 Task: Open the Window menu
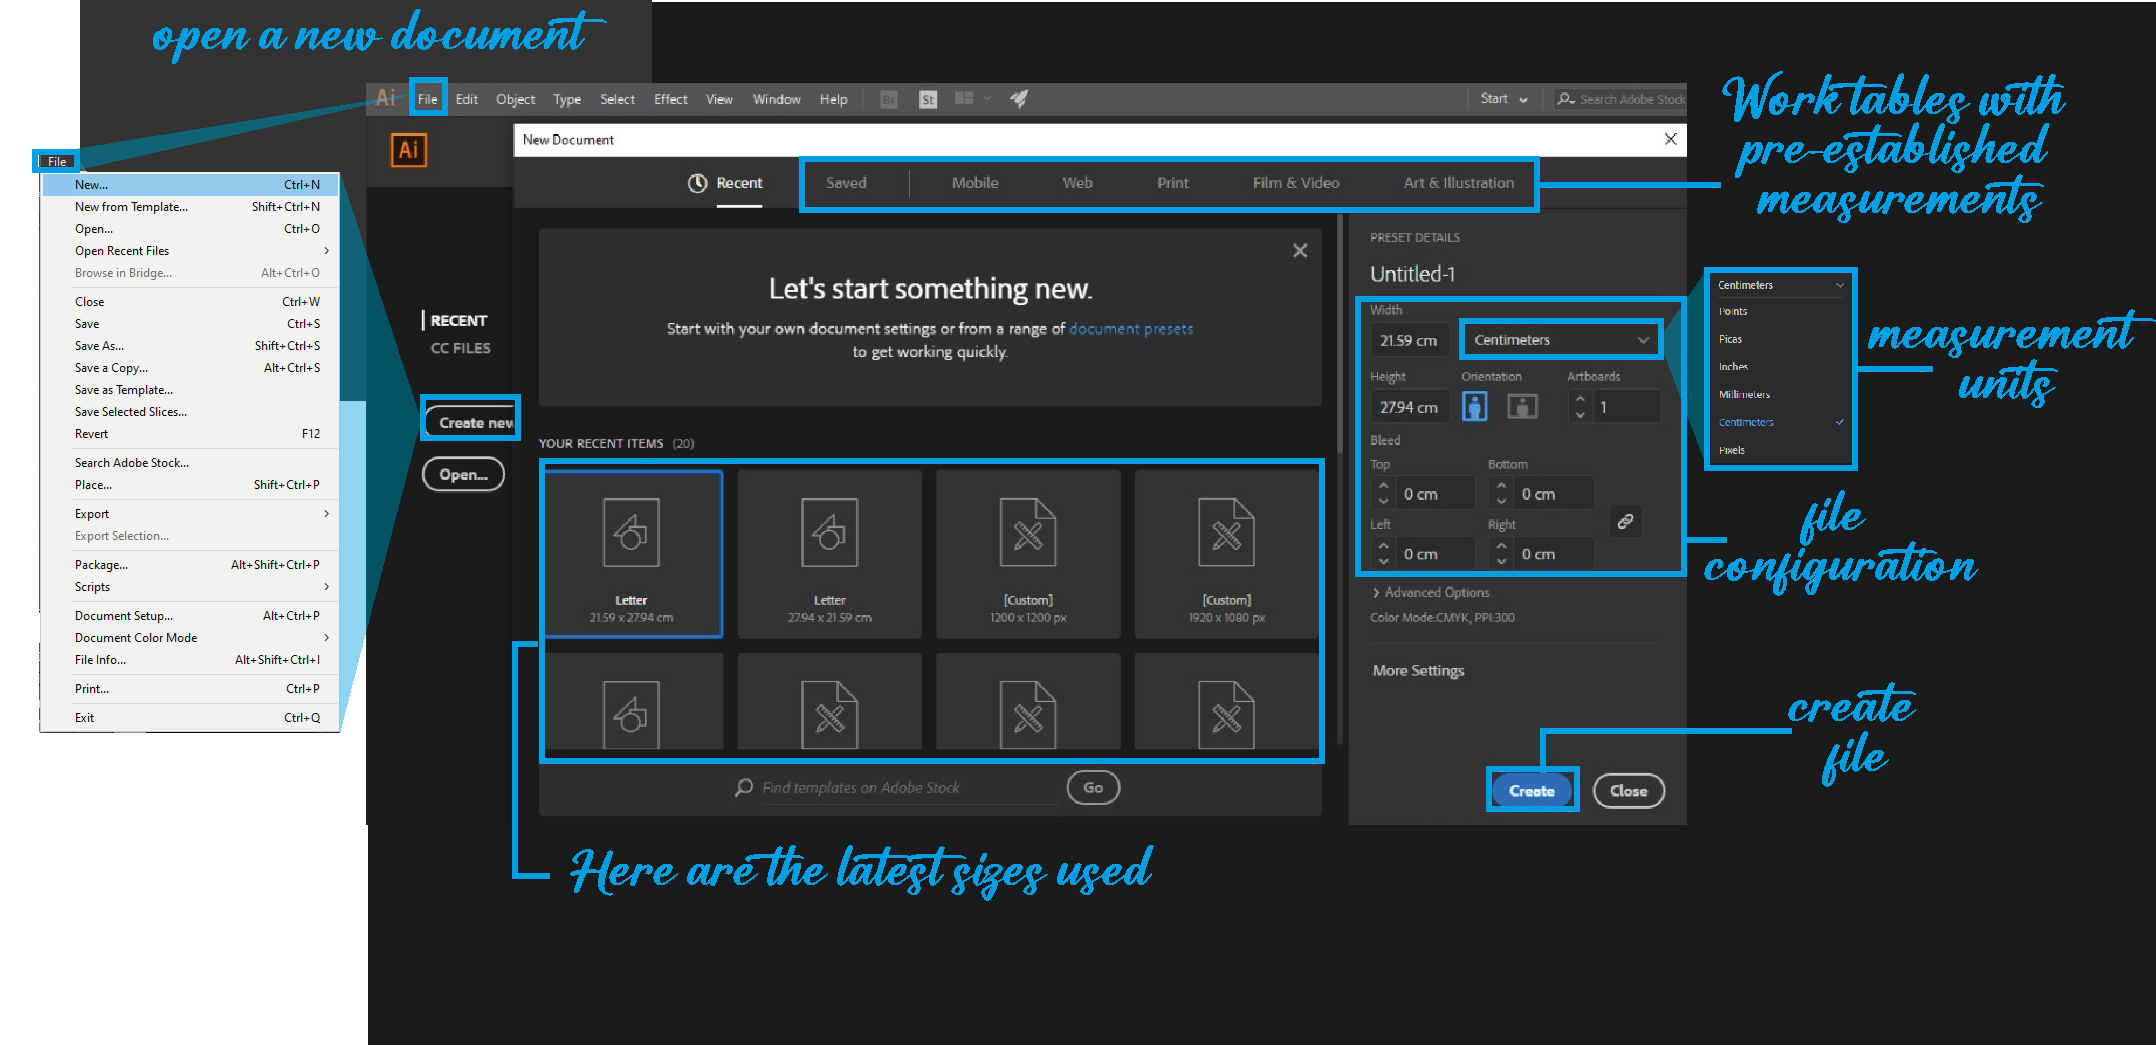pos(776,99)
